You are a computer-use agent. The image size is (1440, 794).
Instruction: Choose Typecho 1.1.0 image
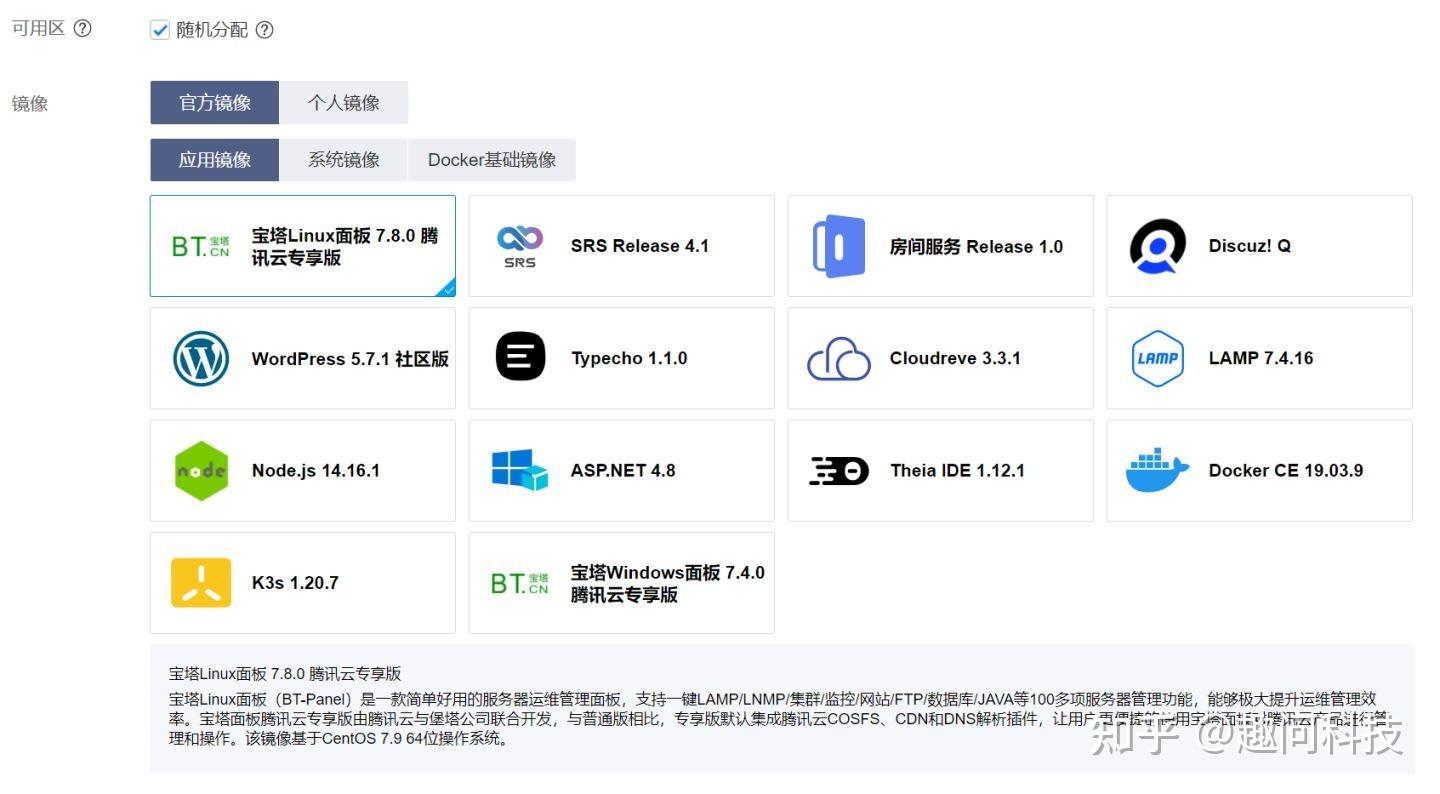pos(622,358)
